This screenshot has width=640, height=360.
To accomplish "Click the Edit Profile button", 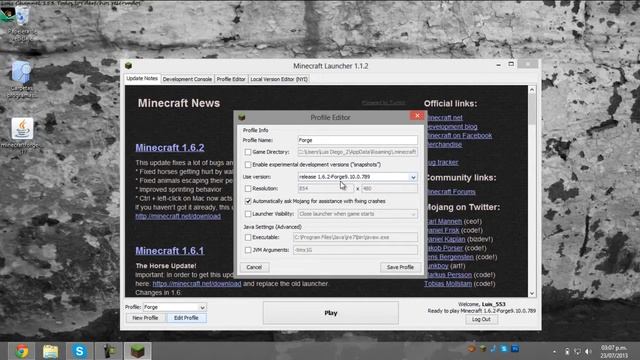I will point(186,318).
